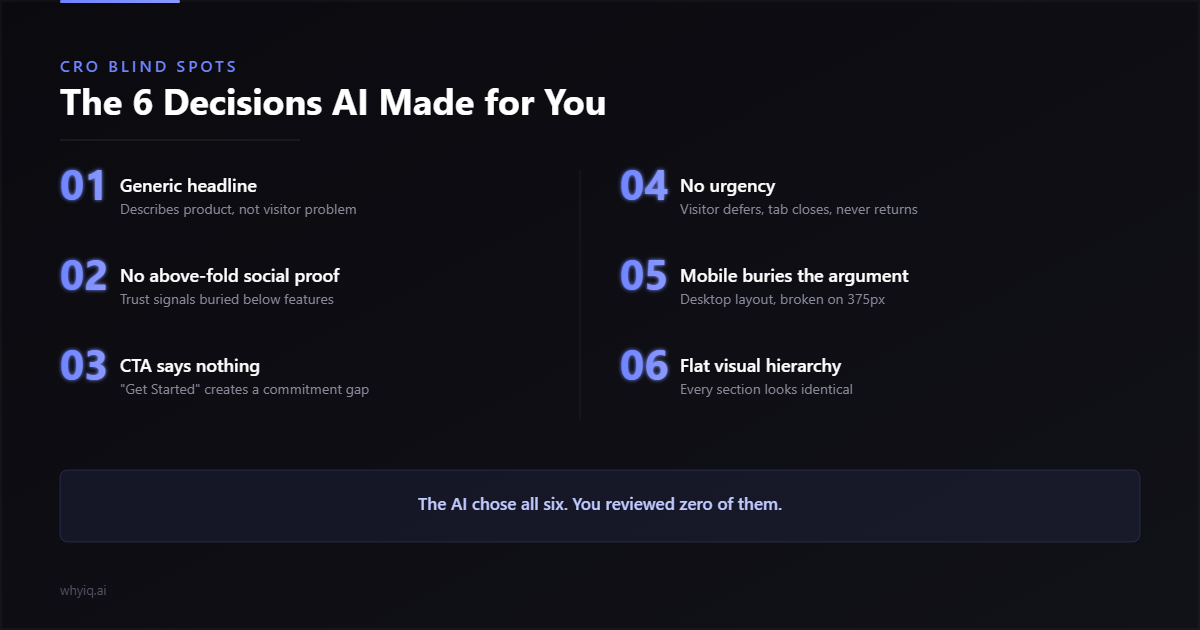Click "Describes product, not visitor problem" text

point(238,210)
